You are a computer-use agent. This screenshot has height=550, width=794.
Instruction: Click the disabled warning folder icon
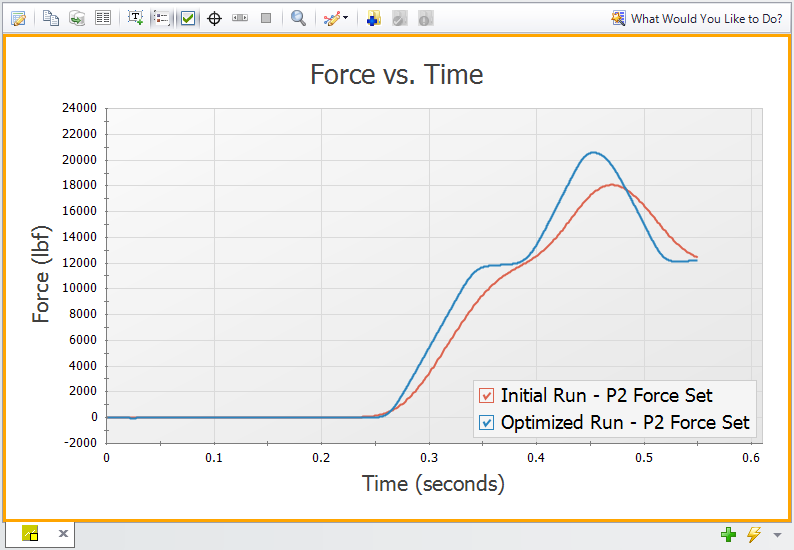coord(425,19)
